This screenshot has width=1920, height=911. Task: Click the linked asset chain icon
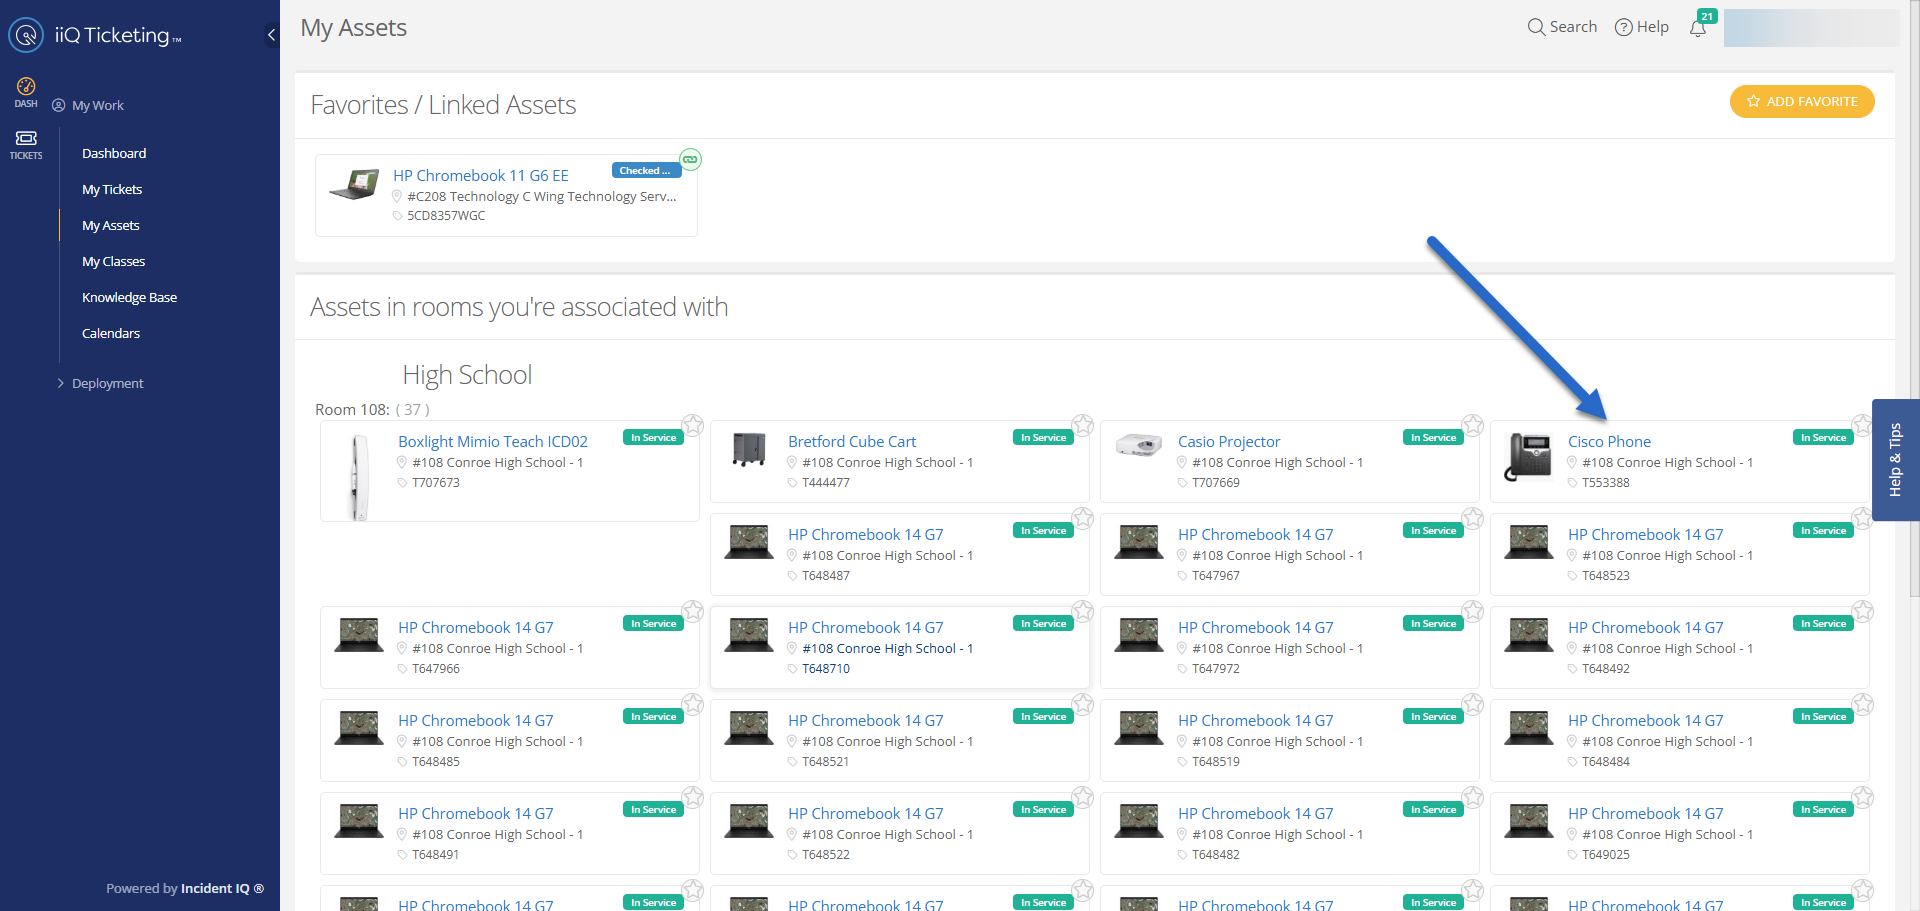pyautogui.click(x=690, y=159)
